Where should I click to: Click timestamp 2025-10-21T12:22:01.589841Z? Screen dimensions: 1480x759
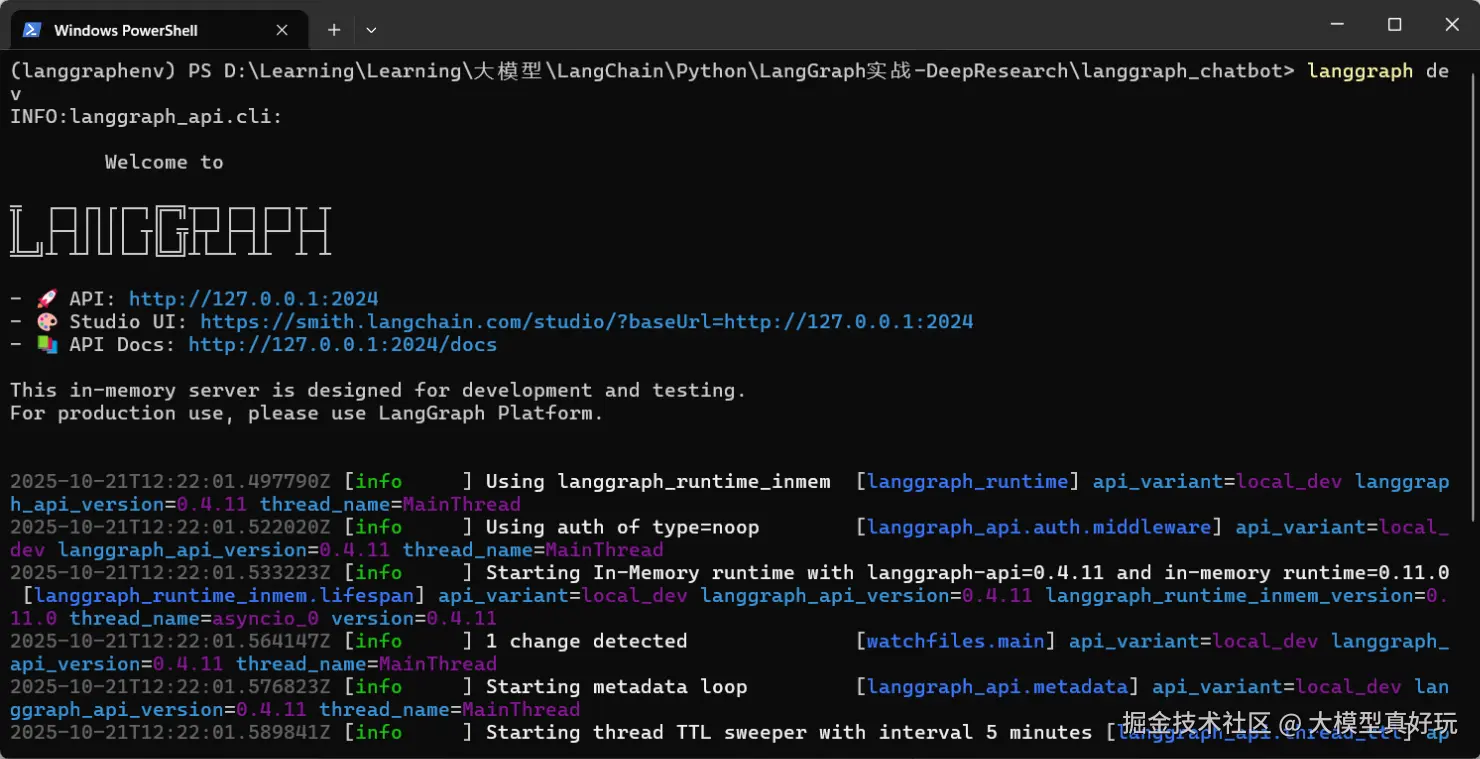coord(170,733)
